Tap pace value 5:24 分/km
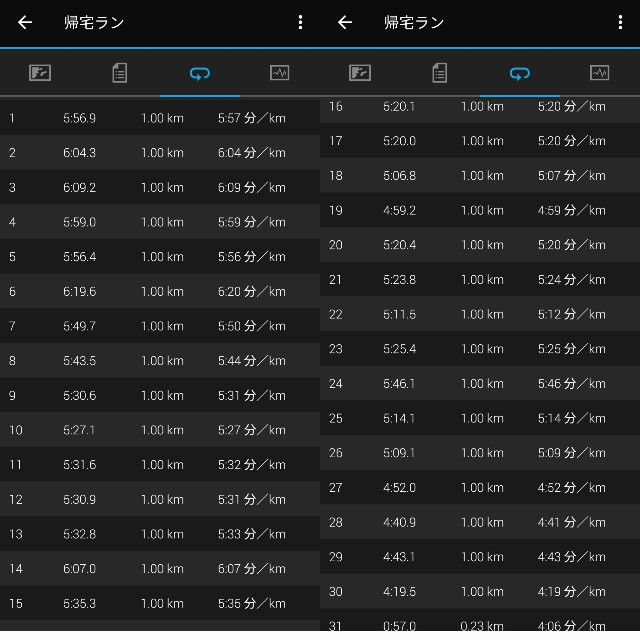640x640 pixels. pyautogui.click(x=572, y=280)
